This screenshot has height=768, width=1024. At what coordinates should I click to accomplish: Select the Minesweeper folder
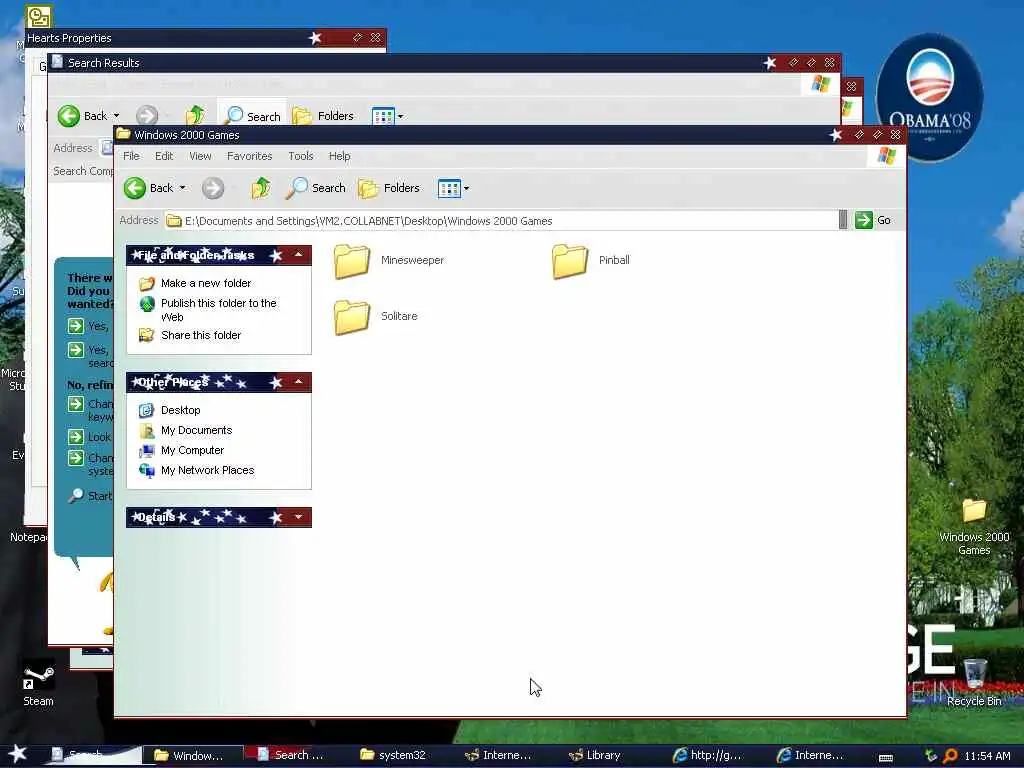coord(389,261)
